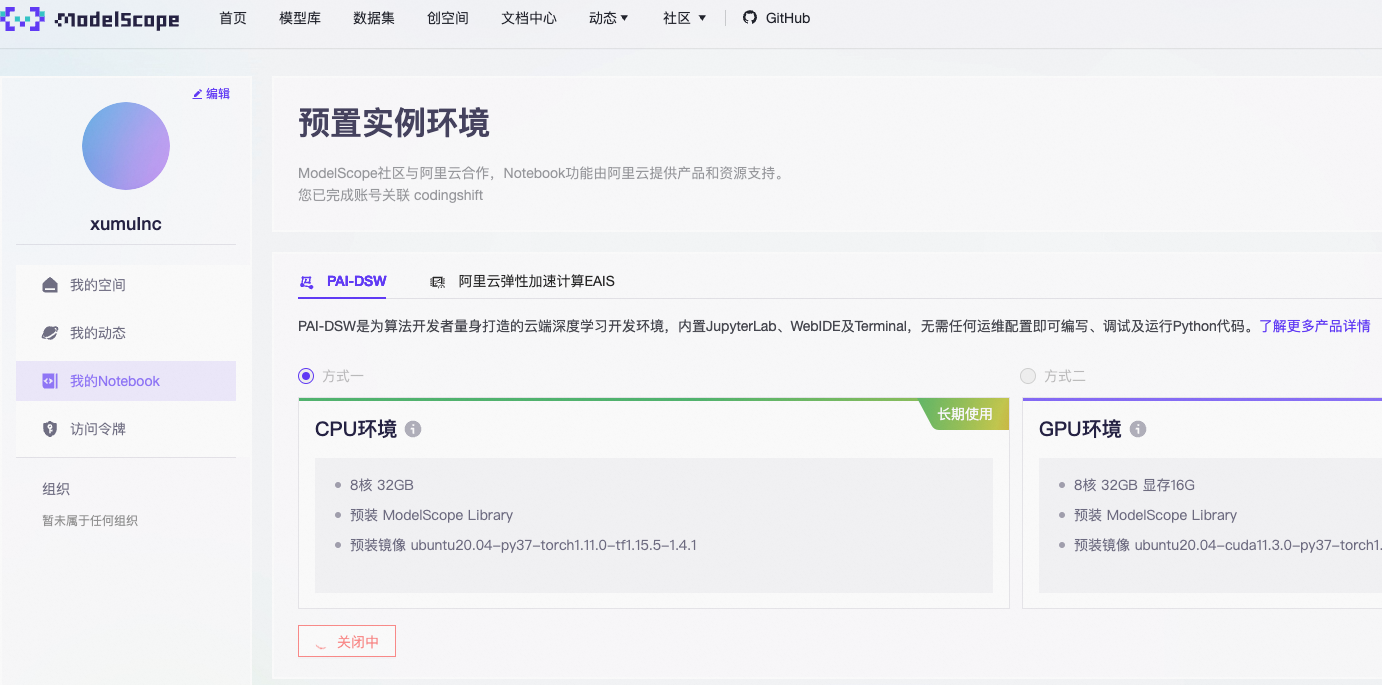Image resolution: width=1382 pixels, height=685 pixels.
Task: Switch to the 阿里云弹性加速计算EAIS tab
Action: tap(538, 282)
